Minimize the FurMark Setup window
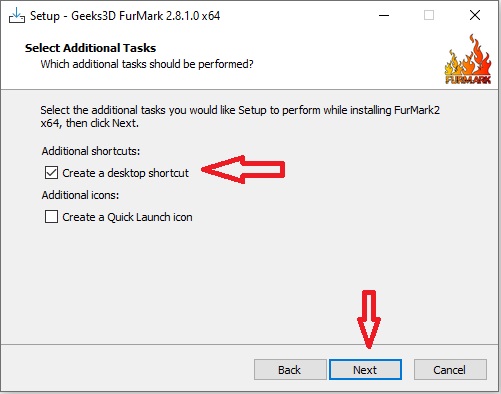Viewport: 501px width, 394px height. click(384, 15)
